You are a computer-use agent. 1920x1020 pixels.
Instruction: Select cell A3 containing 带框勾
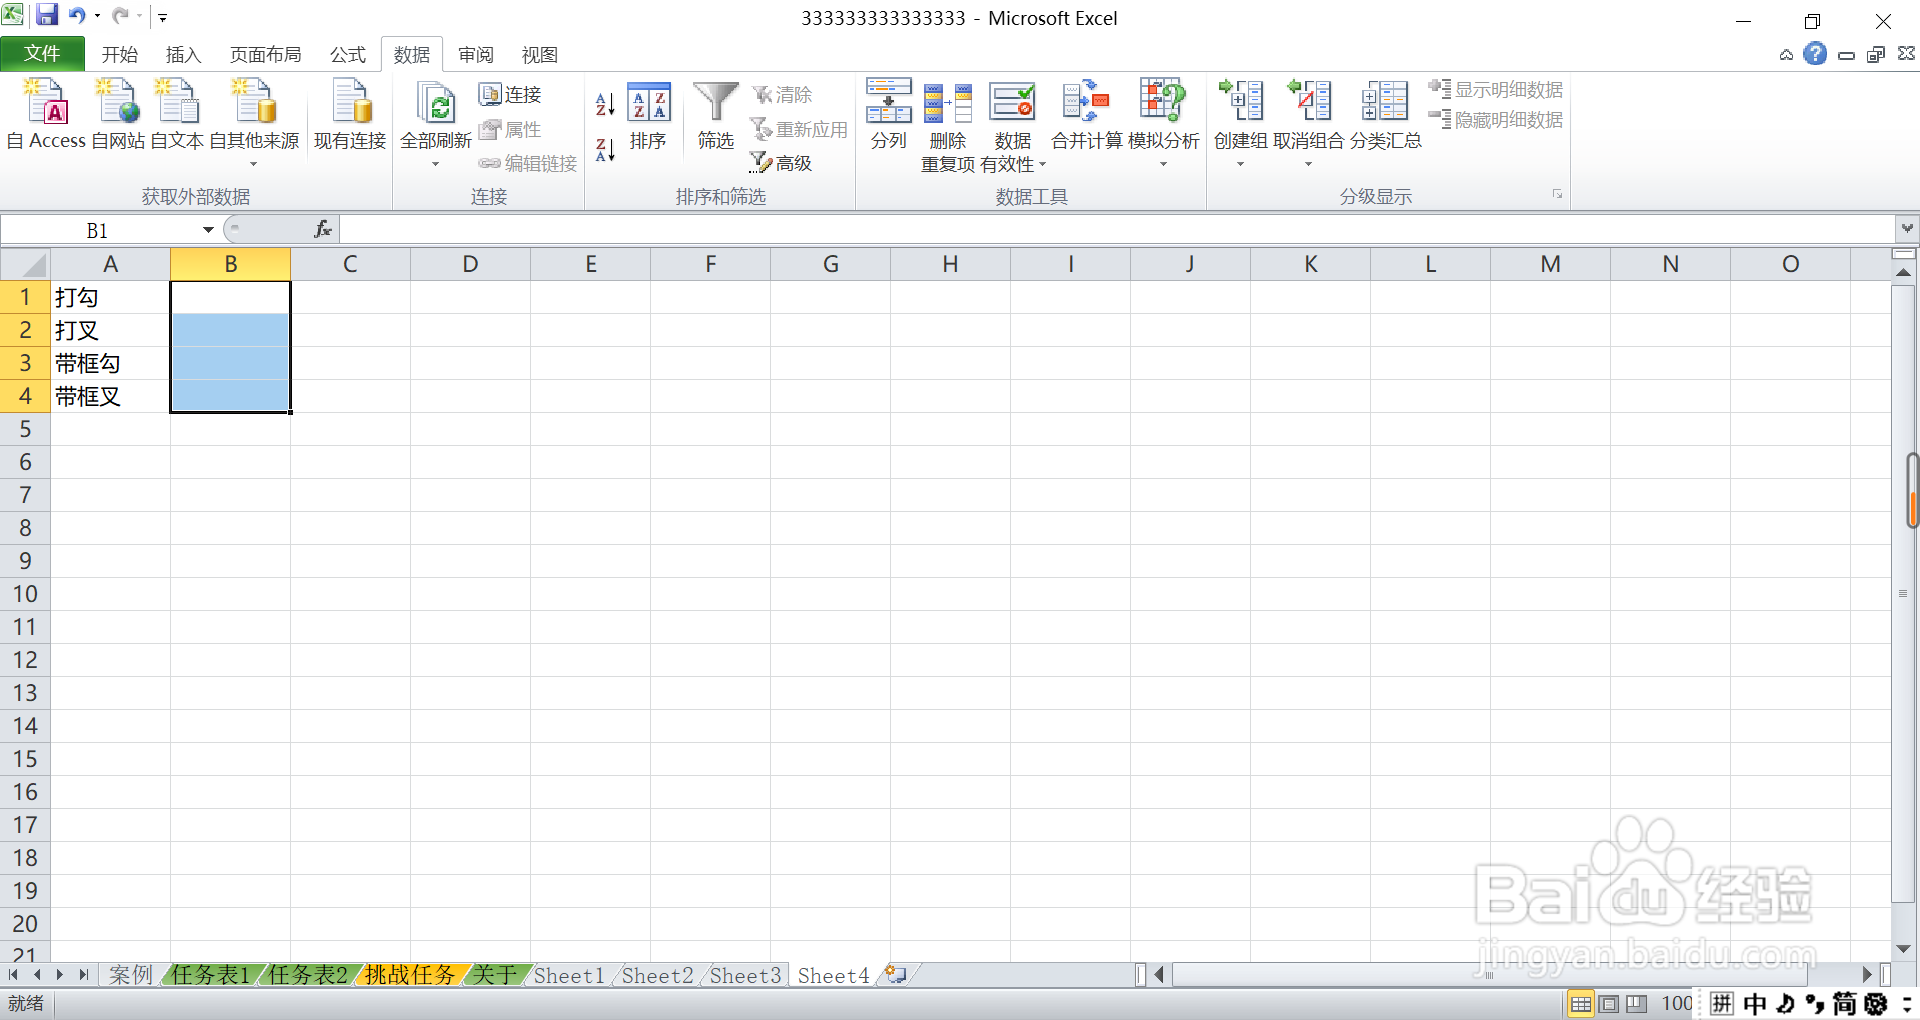pos(110,363)
